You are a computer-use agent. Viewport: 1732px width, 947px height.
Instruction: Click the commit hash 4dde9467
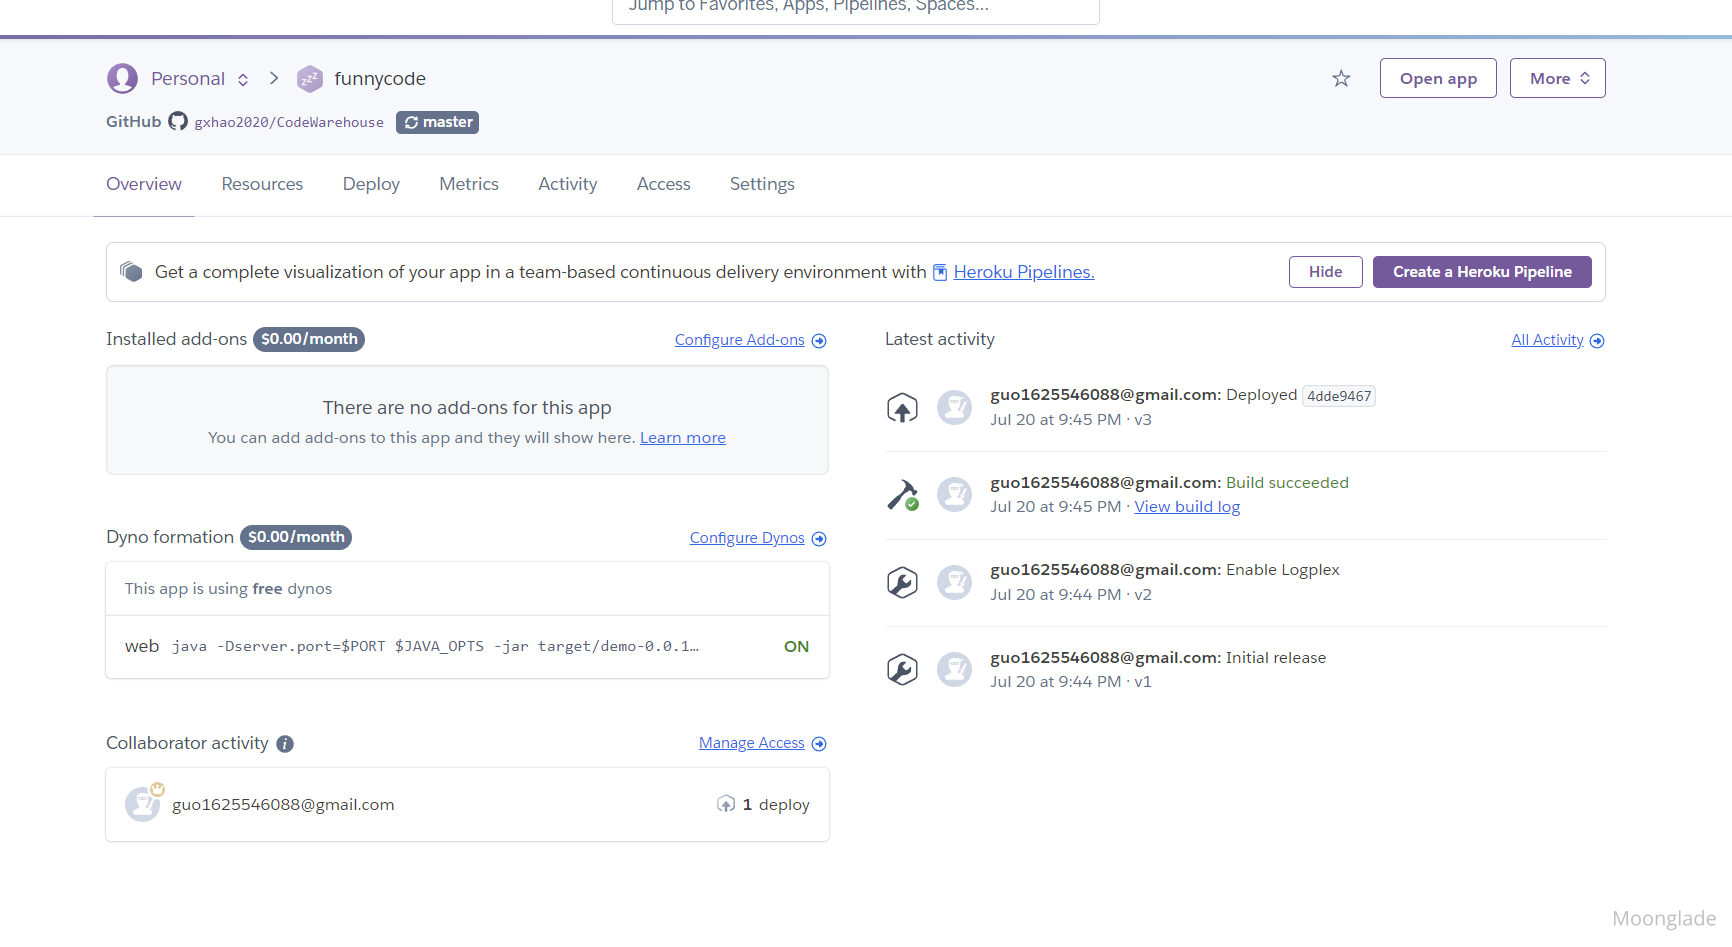[1338, 396]
